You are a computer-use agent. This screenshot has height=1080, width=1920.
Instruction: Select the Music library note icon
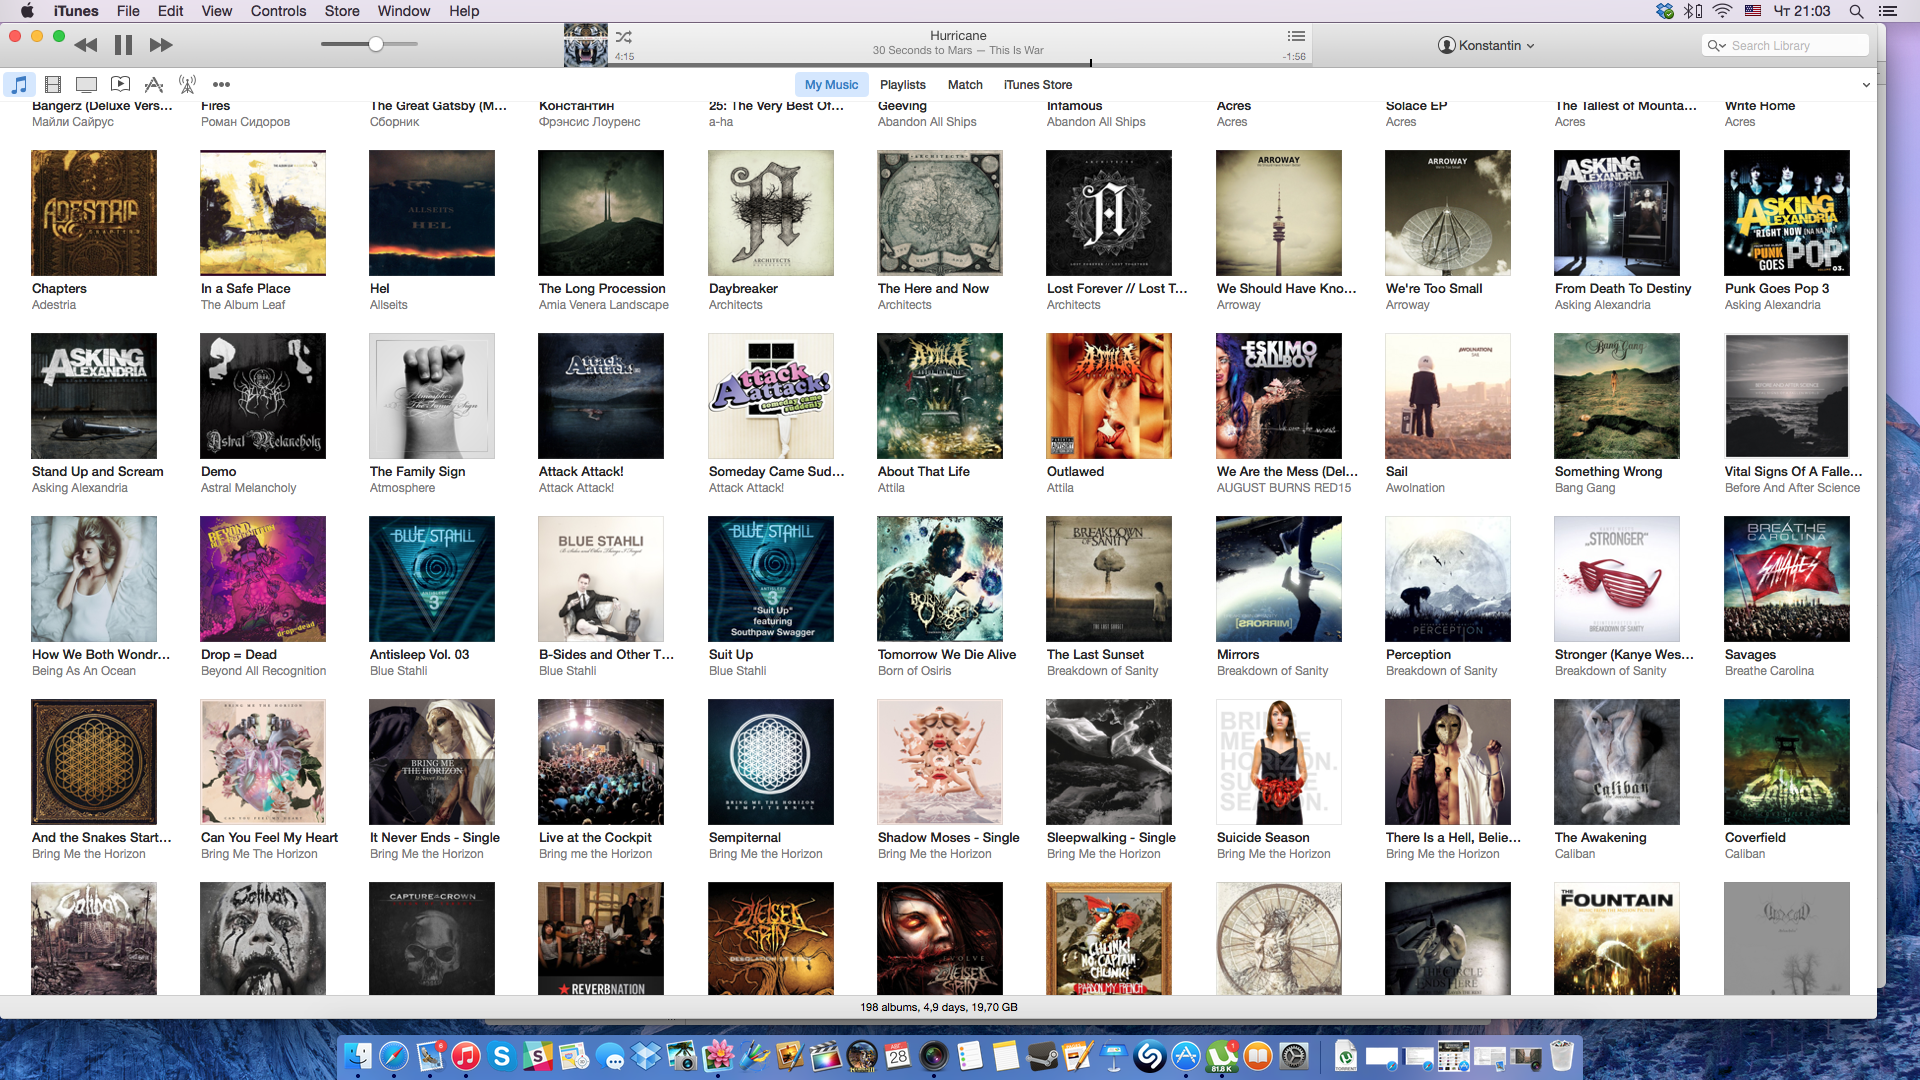point(19,85)
